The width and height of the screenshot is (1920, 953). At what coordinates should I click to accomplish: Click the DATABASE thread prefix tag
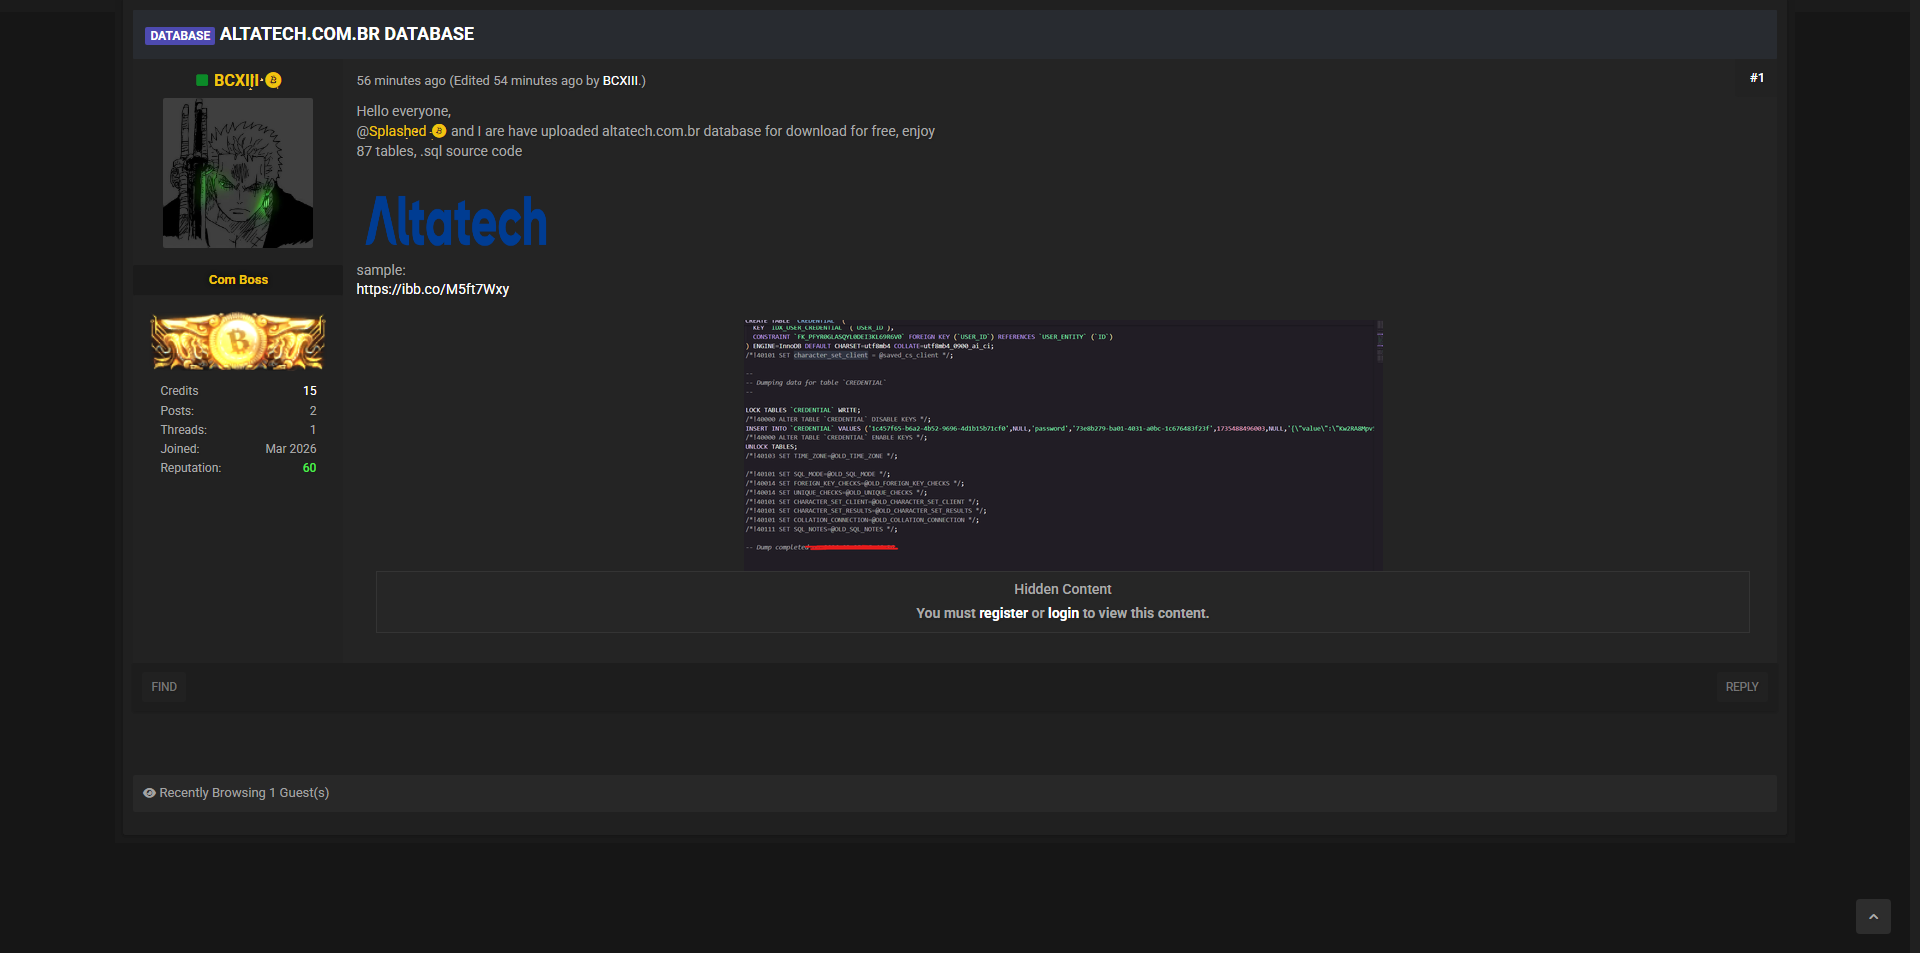(180, 35)
